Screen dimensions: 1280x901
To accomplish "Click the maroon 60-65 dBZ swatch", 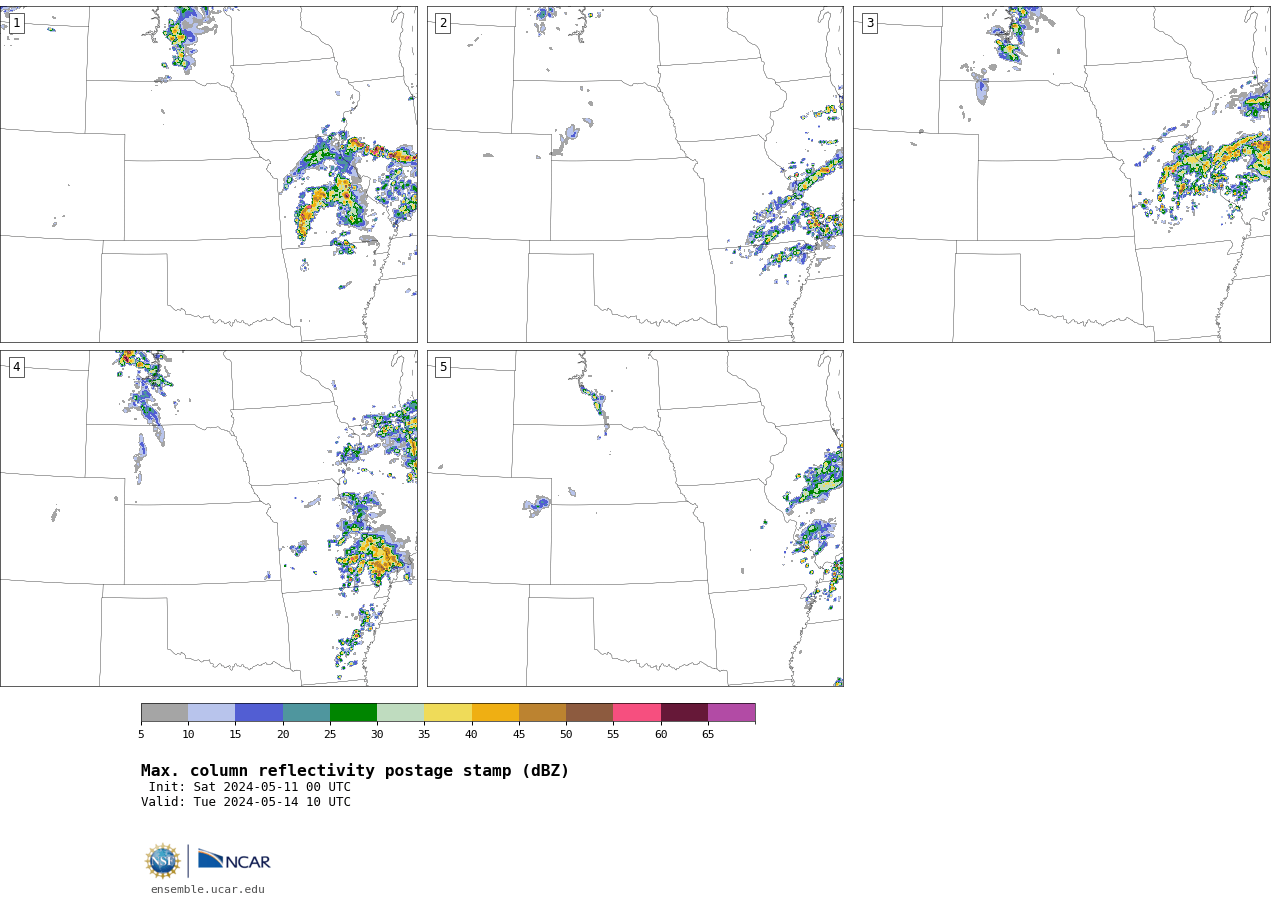I will tap(684, 712).
